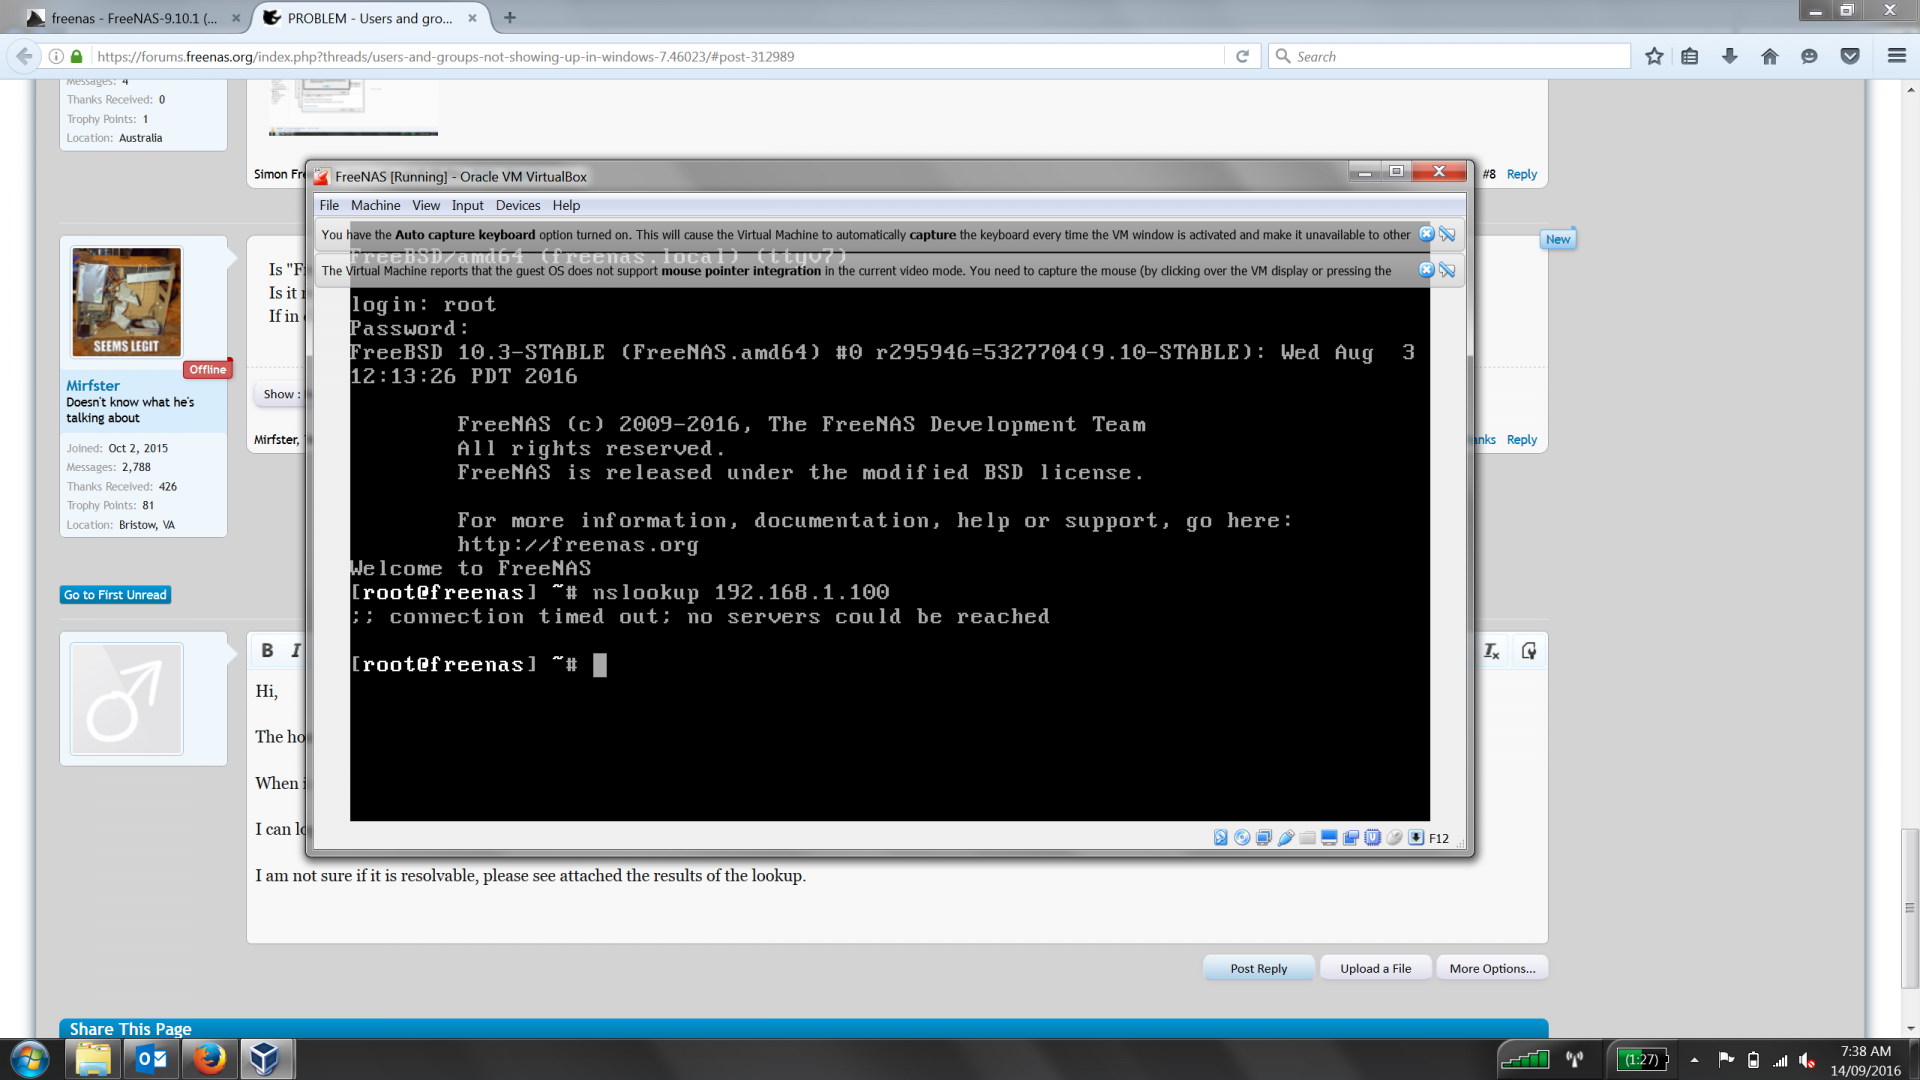Open the Help menu in VirtualBox
1920x1080 pixels.
click(566, 205)
